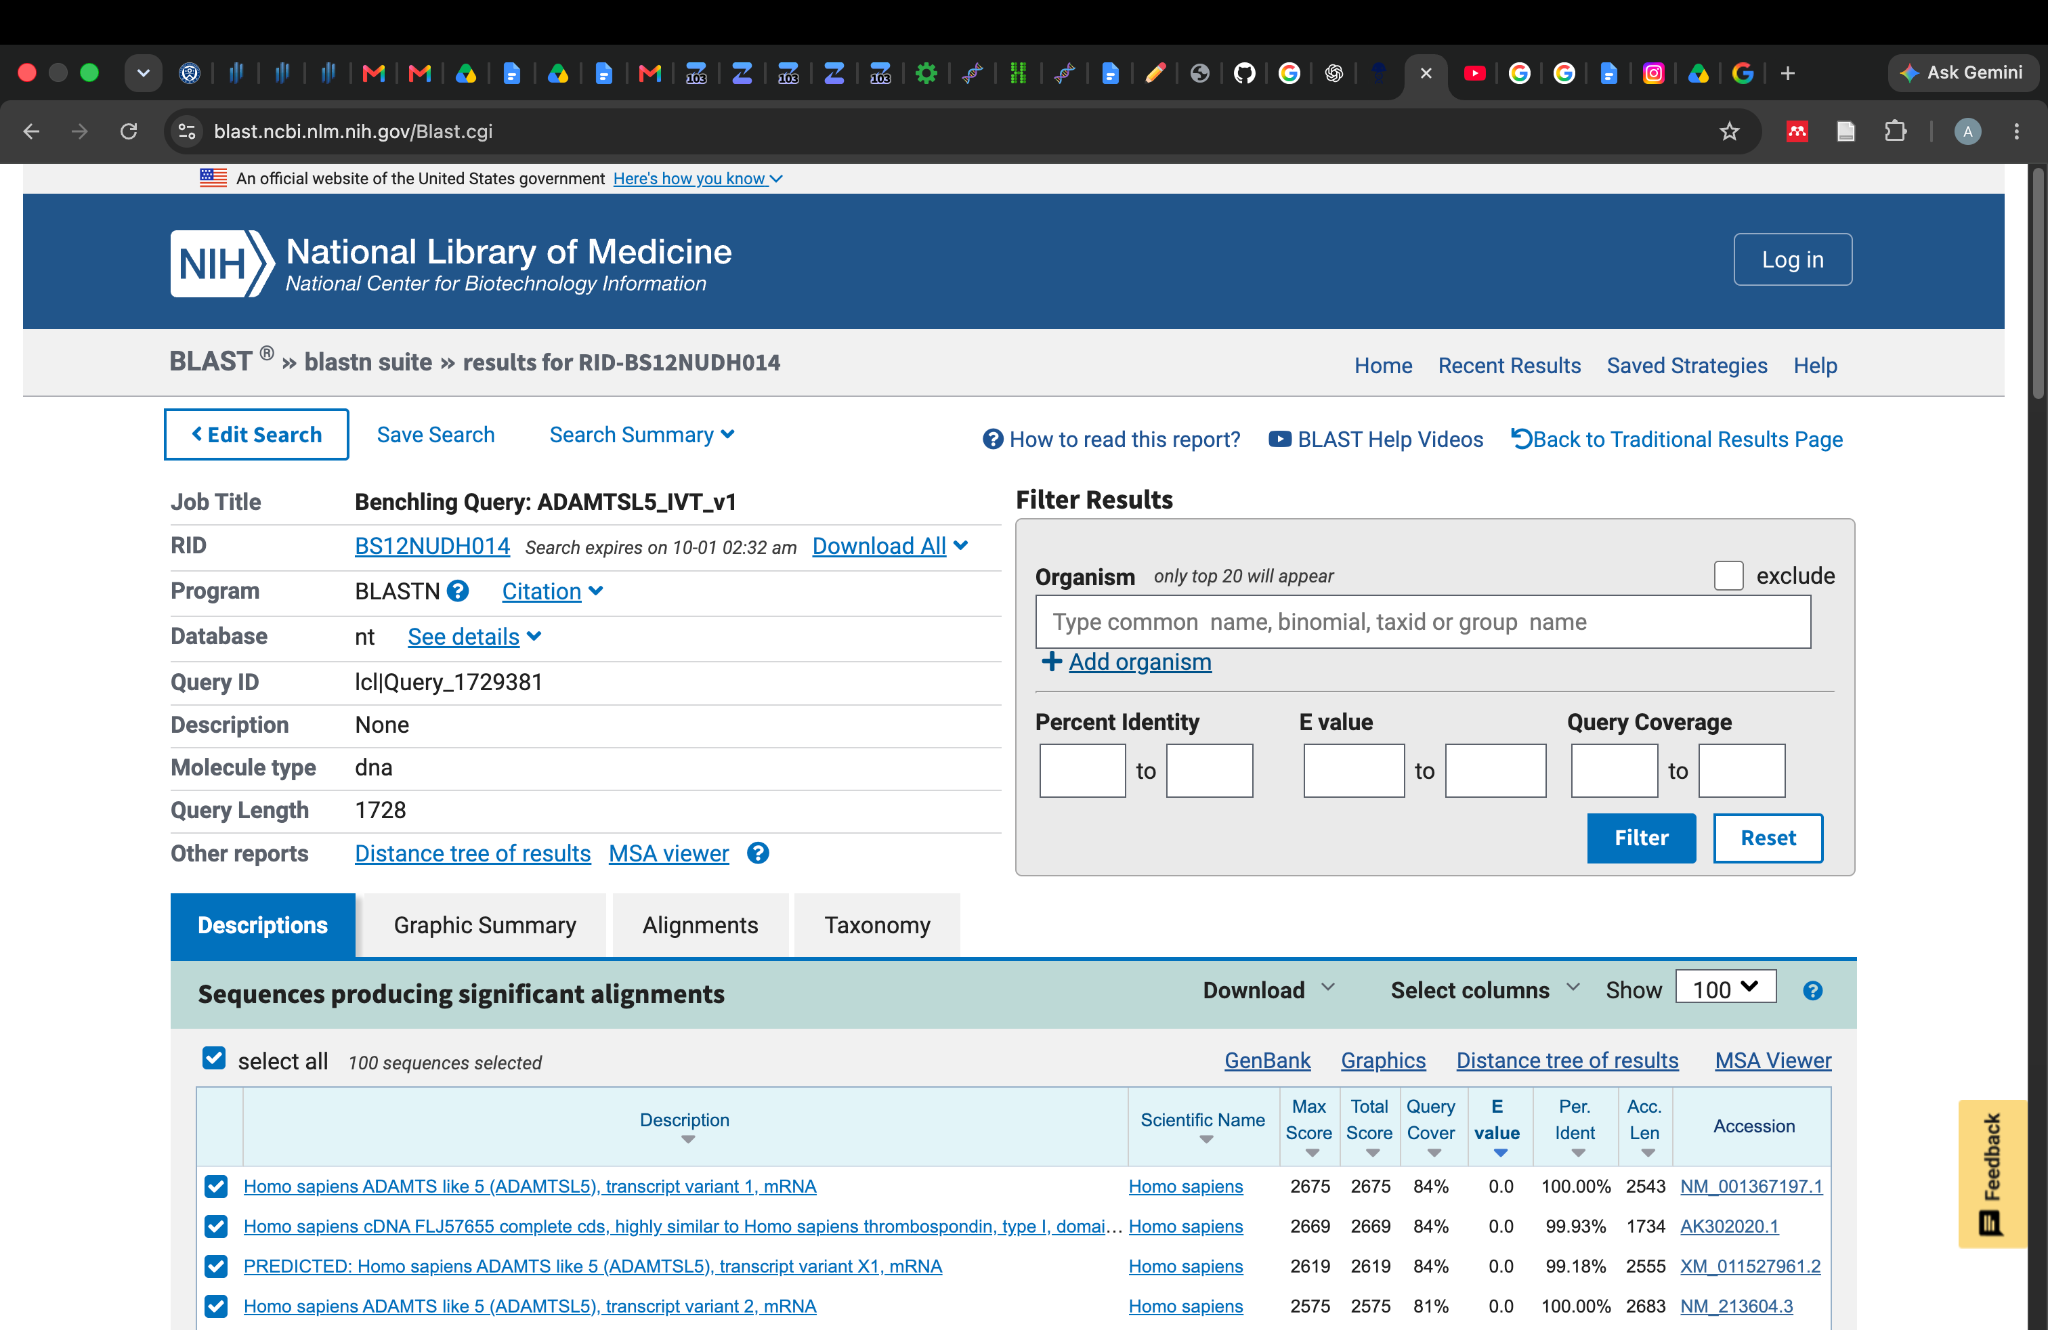Click the Reset button

pos(1768,838)
